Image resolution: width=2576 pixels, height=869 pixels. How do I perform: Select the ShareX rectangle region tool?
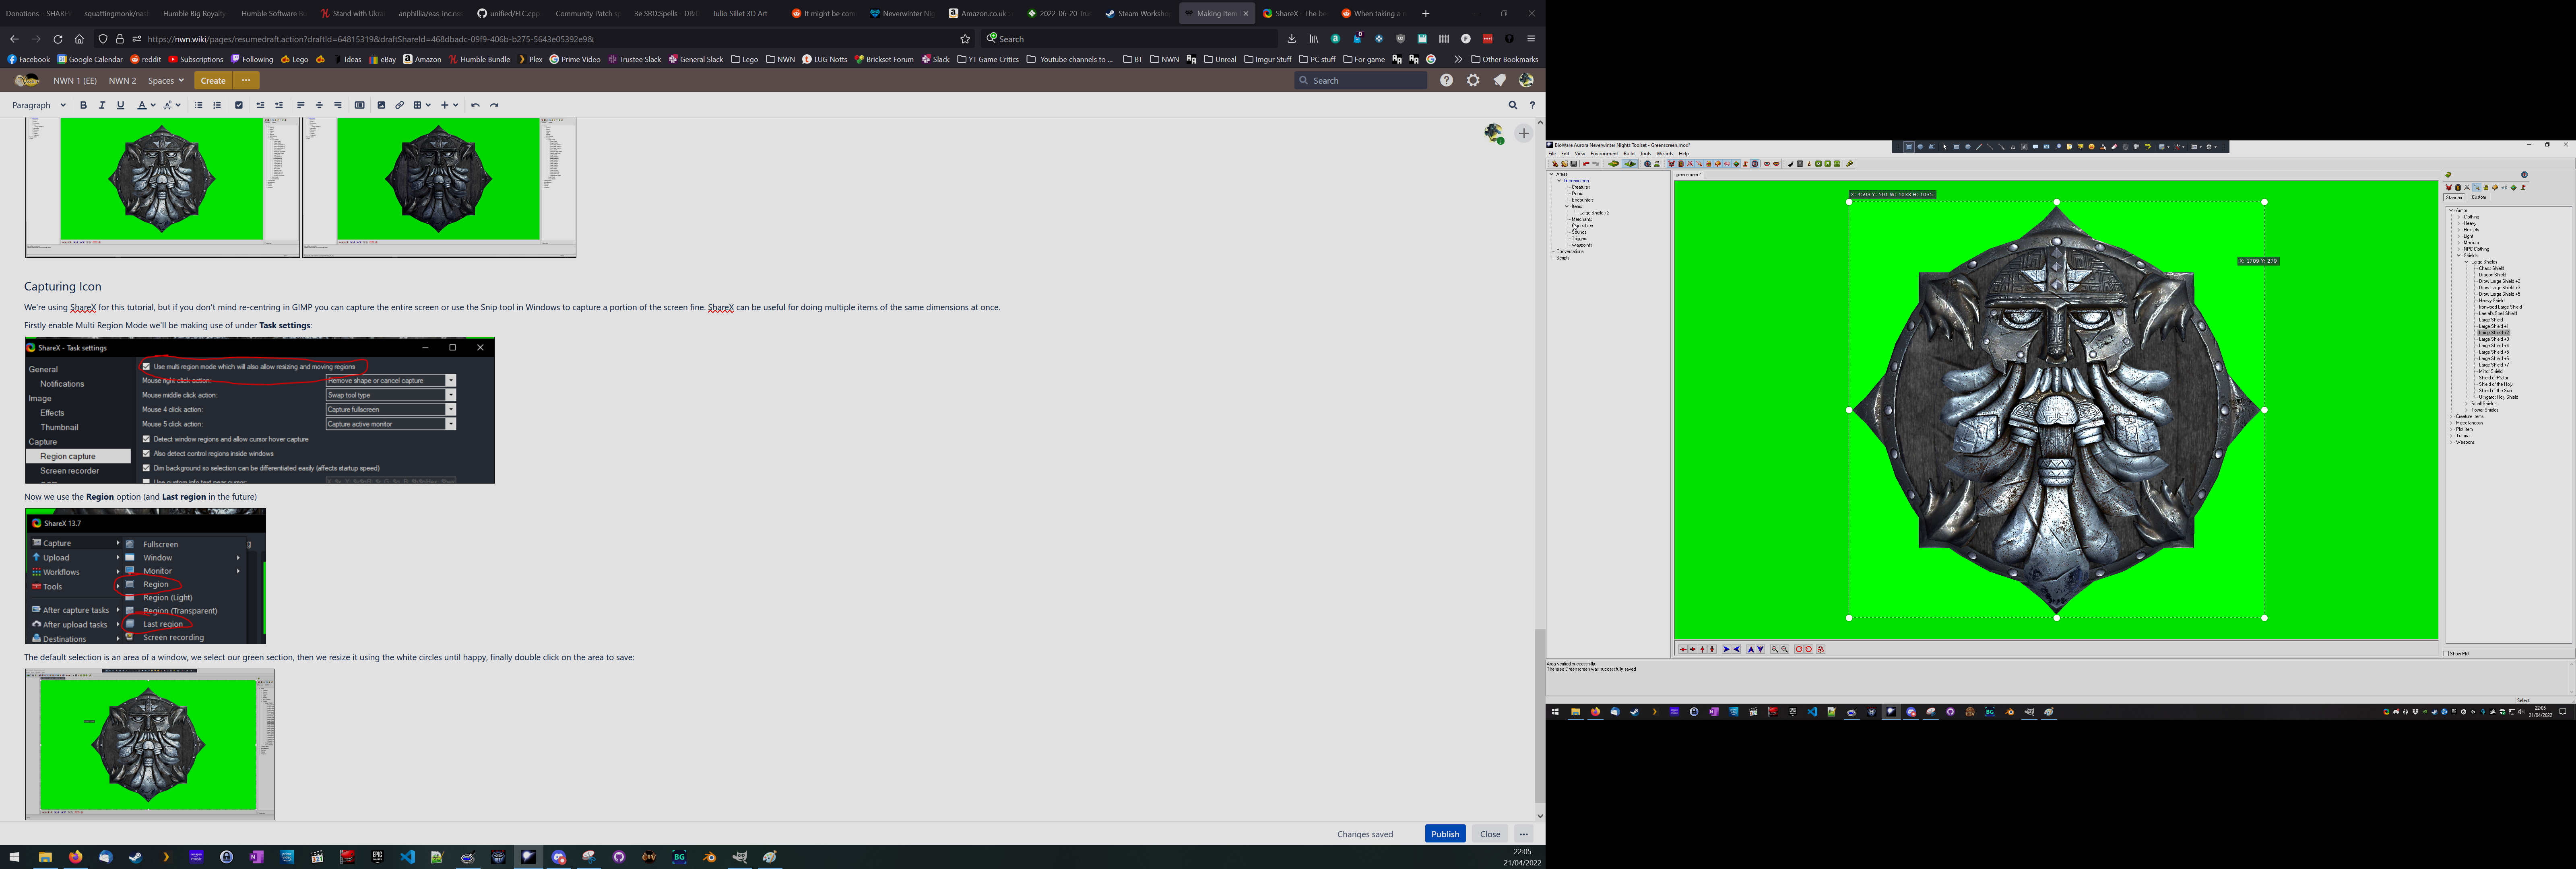(1909, 147)
